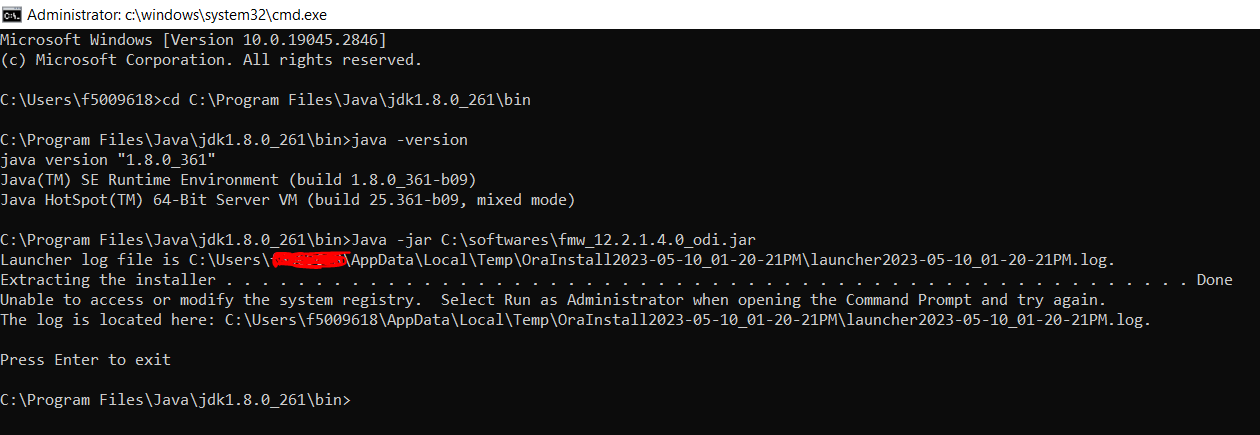
Task: Select the Microsoft Corporation copyright line
Action: tap(211, 60)
